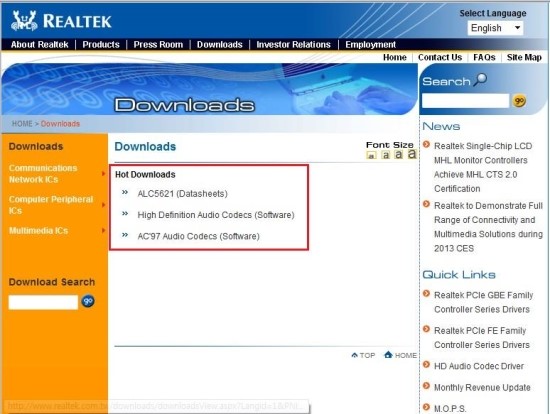Open the HD Audio Codec Driver quick link
Viewport: 550px width, 414px height.
[479, 366]
